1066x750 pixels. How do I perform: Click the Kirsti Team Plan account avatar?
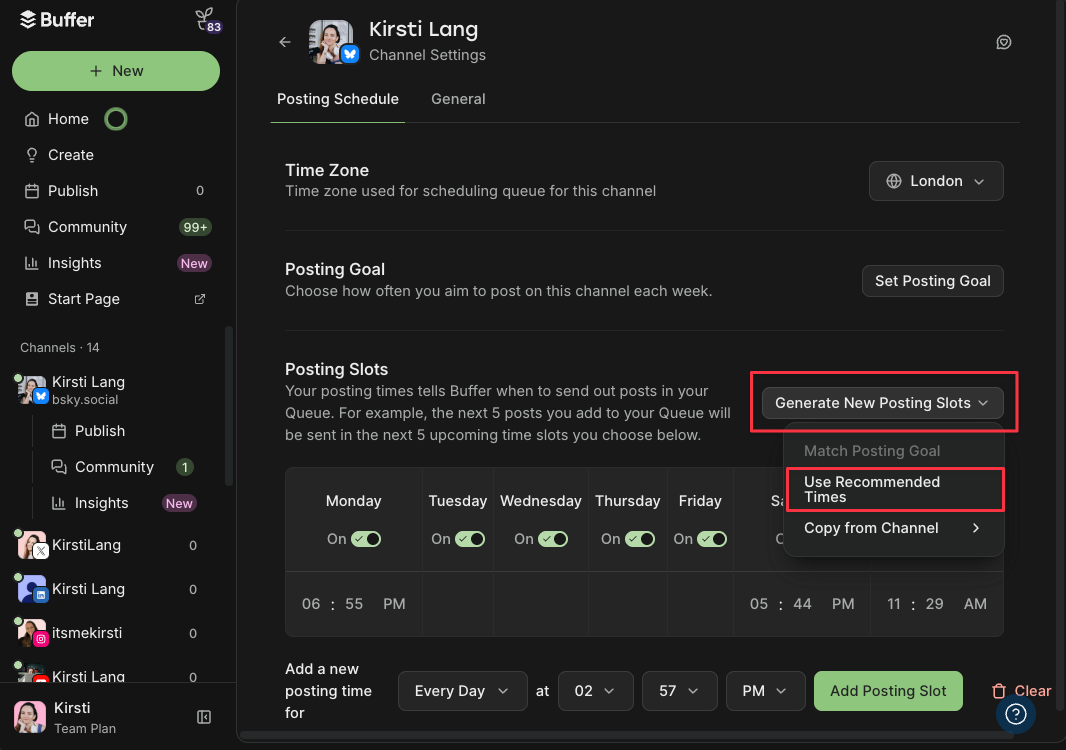(30, 717)
